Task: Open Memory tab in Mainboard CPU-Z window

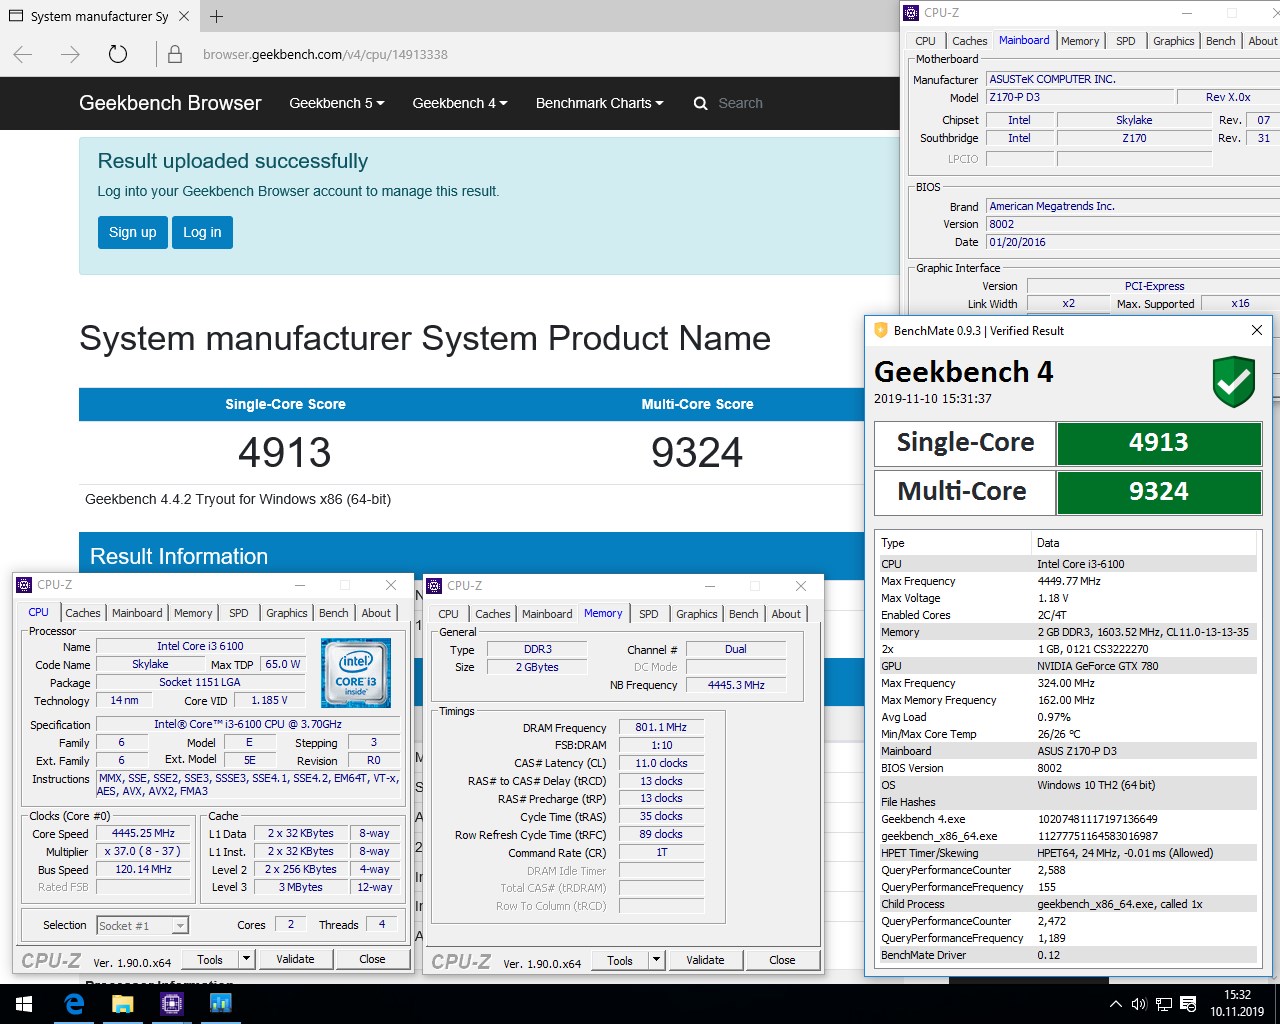Action: click(x=1080, y=41)
